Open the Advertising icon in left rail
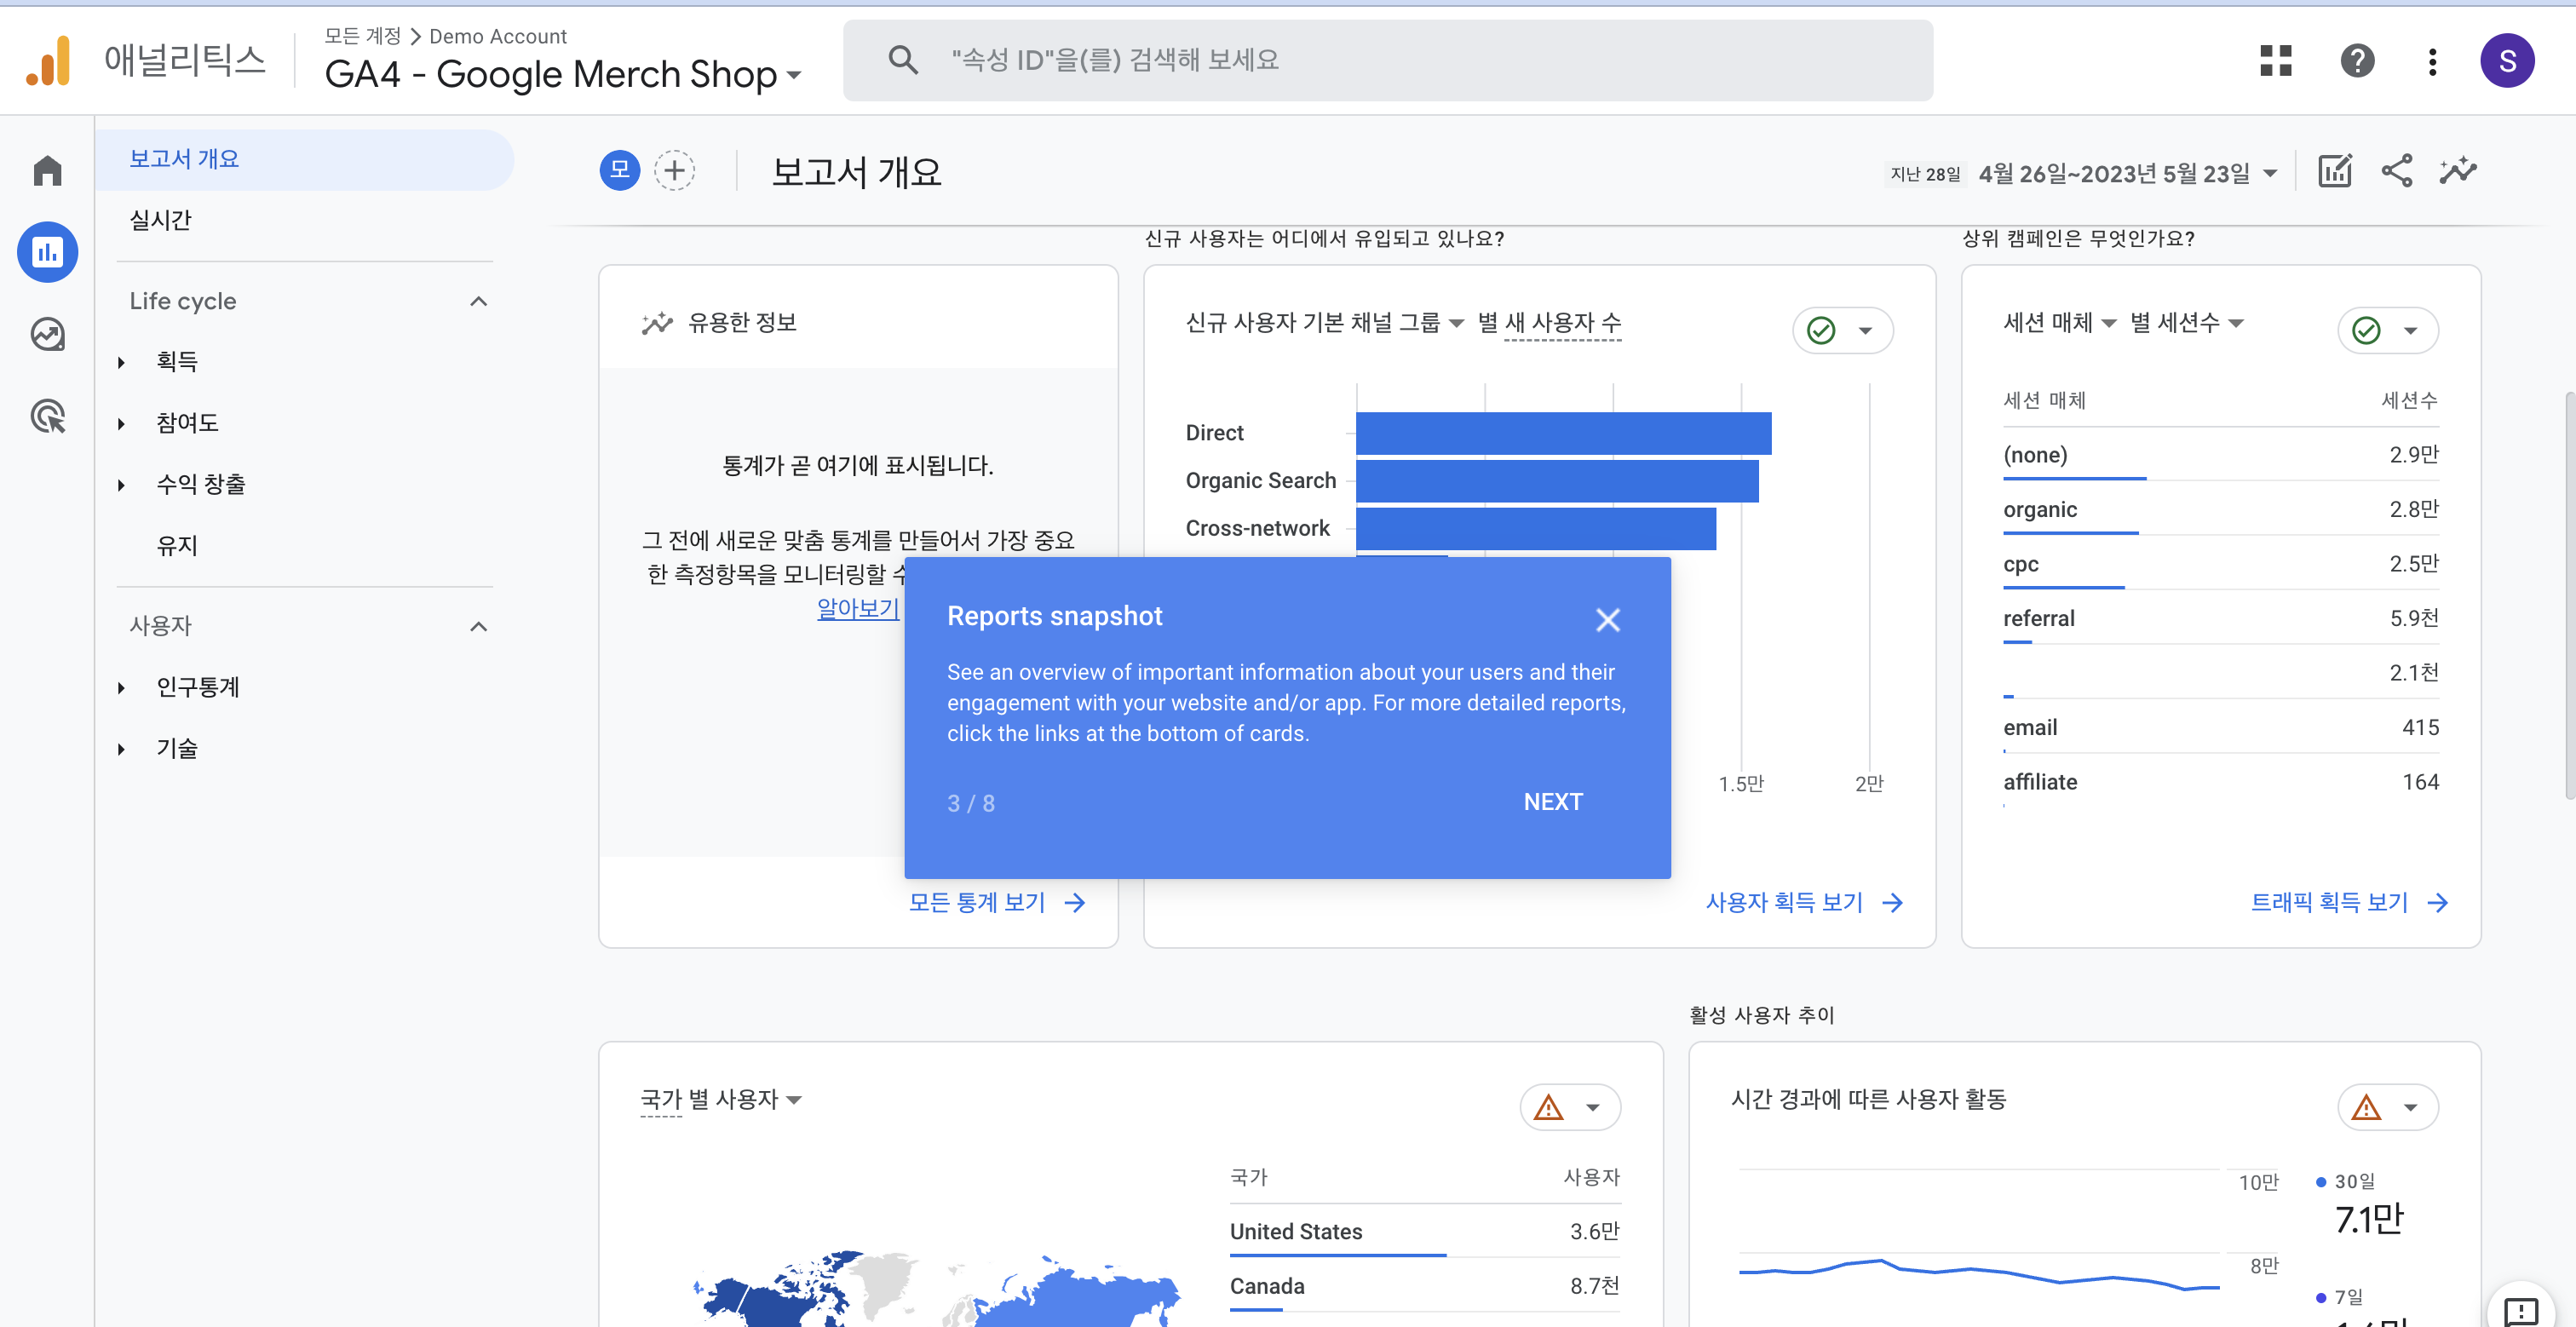 [x=47, y=416]
